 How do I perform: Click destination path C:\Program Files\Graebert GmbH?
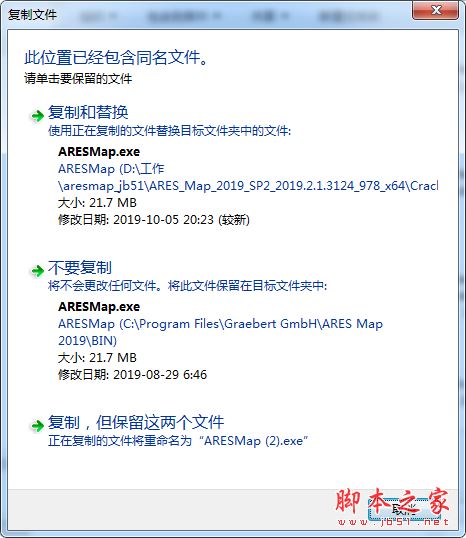coord(220,332)
